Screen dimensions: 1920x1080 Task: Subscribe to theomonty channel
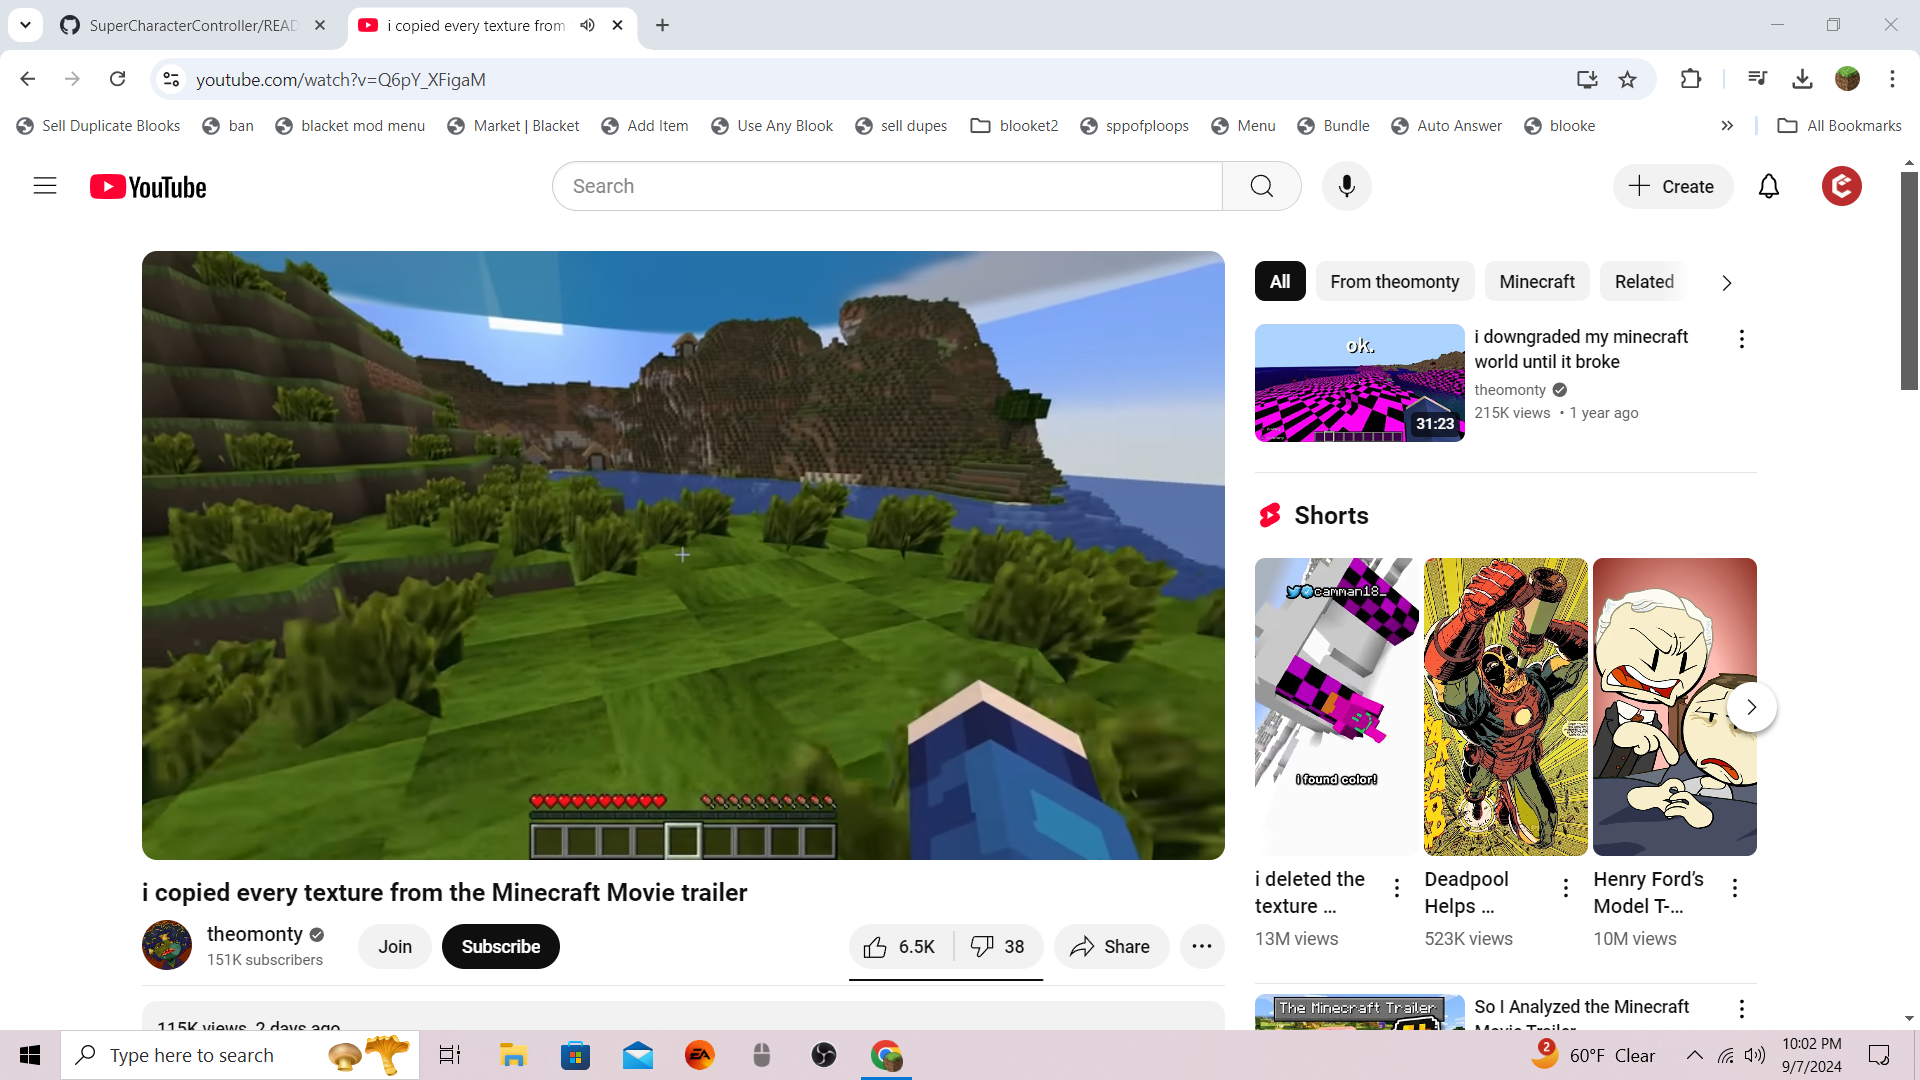pyautogui.click(x=500, y=946)
